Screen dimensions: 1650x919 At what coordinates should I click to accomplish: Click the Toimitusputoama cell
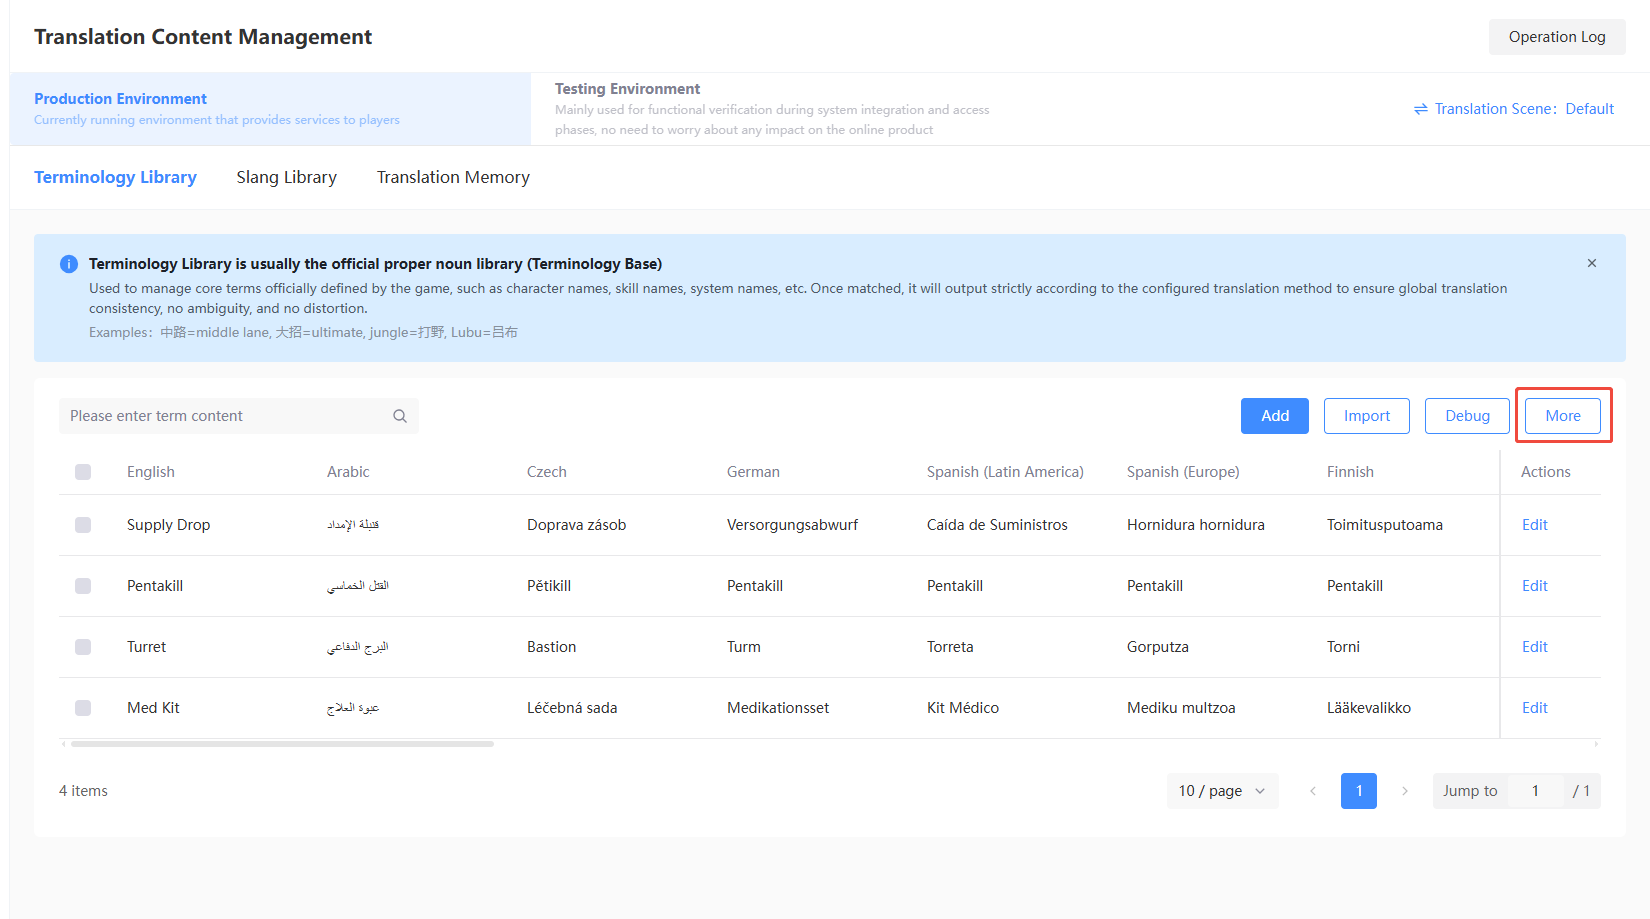click(1385, 525)
